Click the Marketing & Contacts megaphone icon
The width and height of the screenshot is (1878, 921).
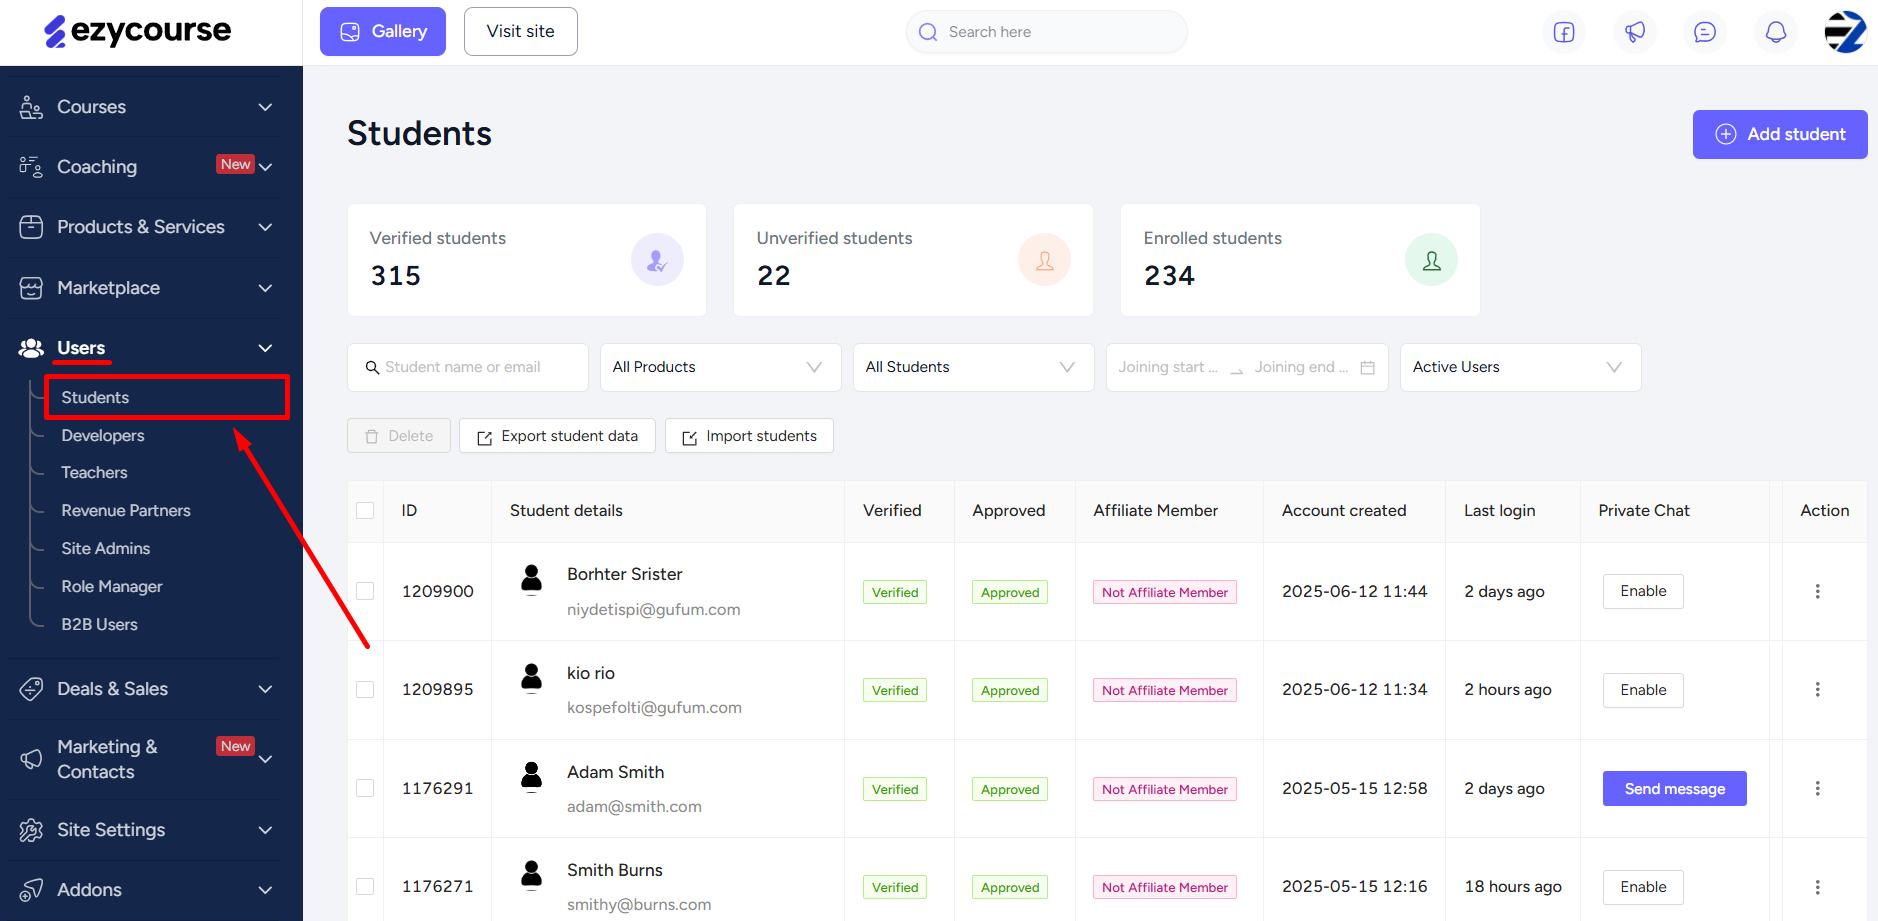pyautogui.click(x=31, y=759)
